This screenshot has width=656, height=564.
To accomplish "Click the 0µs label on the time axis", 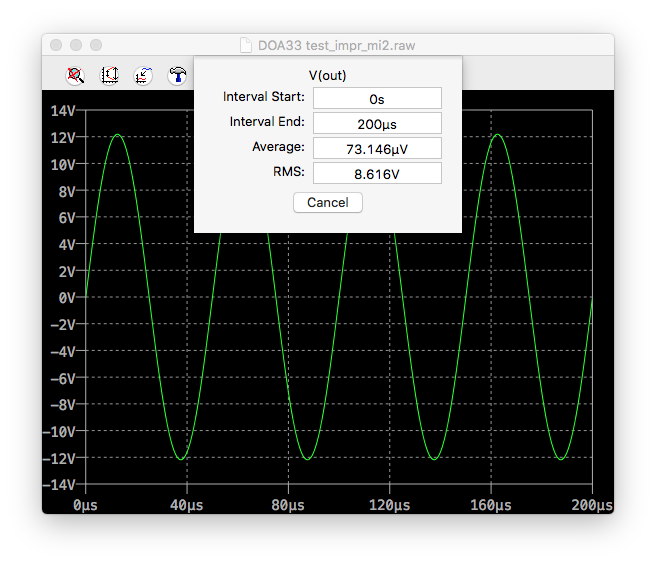I will coord(85,505).
